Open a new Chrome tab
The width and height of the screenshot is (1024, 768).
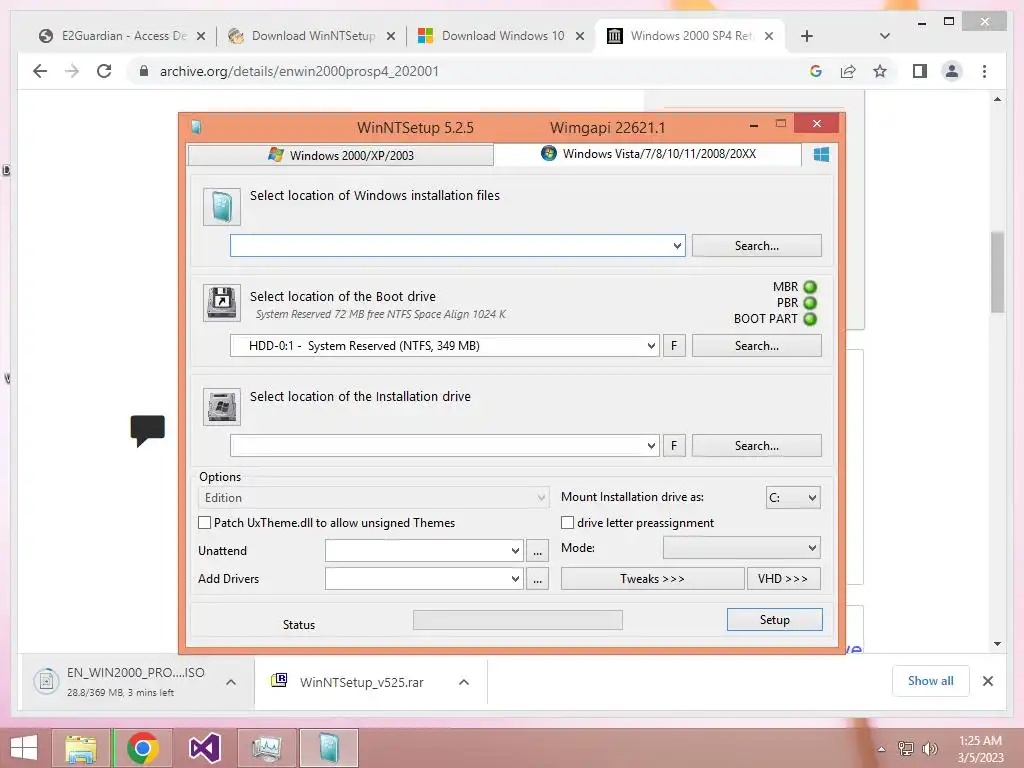(x=807, y=36)
